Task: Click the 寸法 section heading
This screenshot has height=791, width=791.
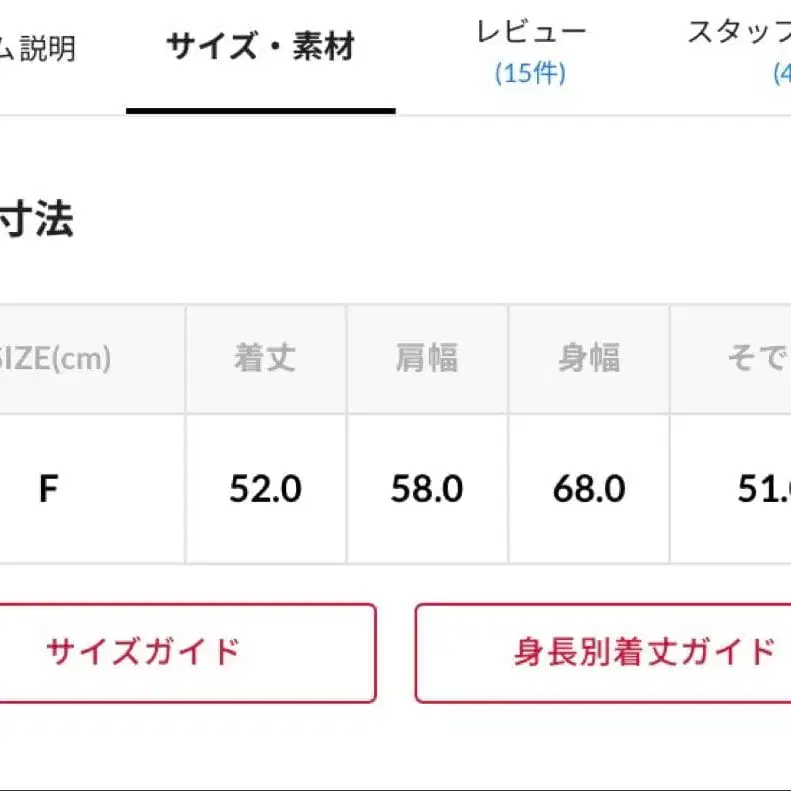Action: [36, 218]
